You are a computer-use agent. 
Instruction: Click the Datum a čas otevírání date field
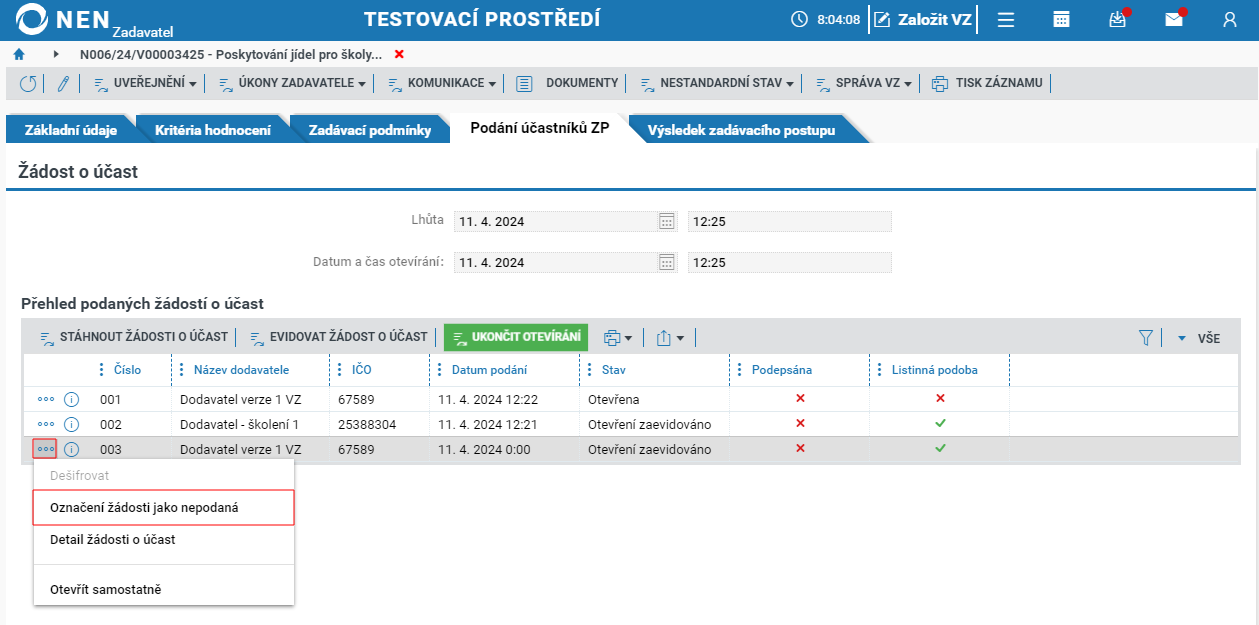coord(566,262)
